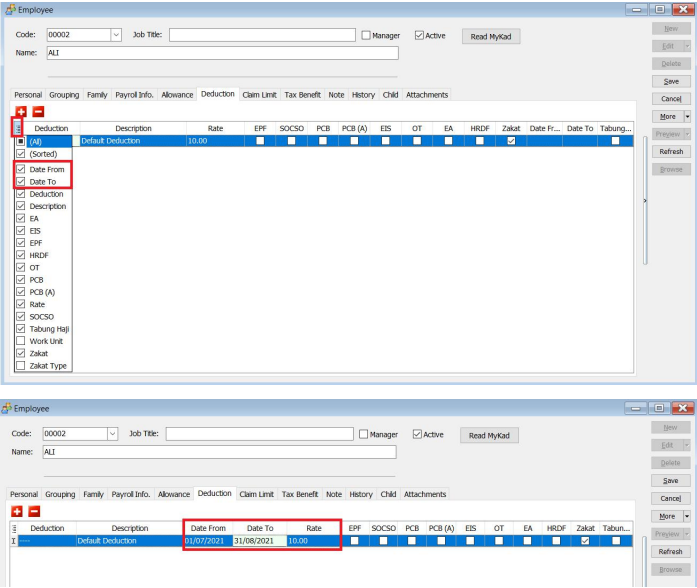The image size is (697, 588).
Task: Expand Code dropdown in upper window
Action: [115, 35]
